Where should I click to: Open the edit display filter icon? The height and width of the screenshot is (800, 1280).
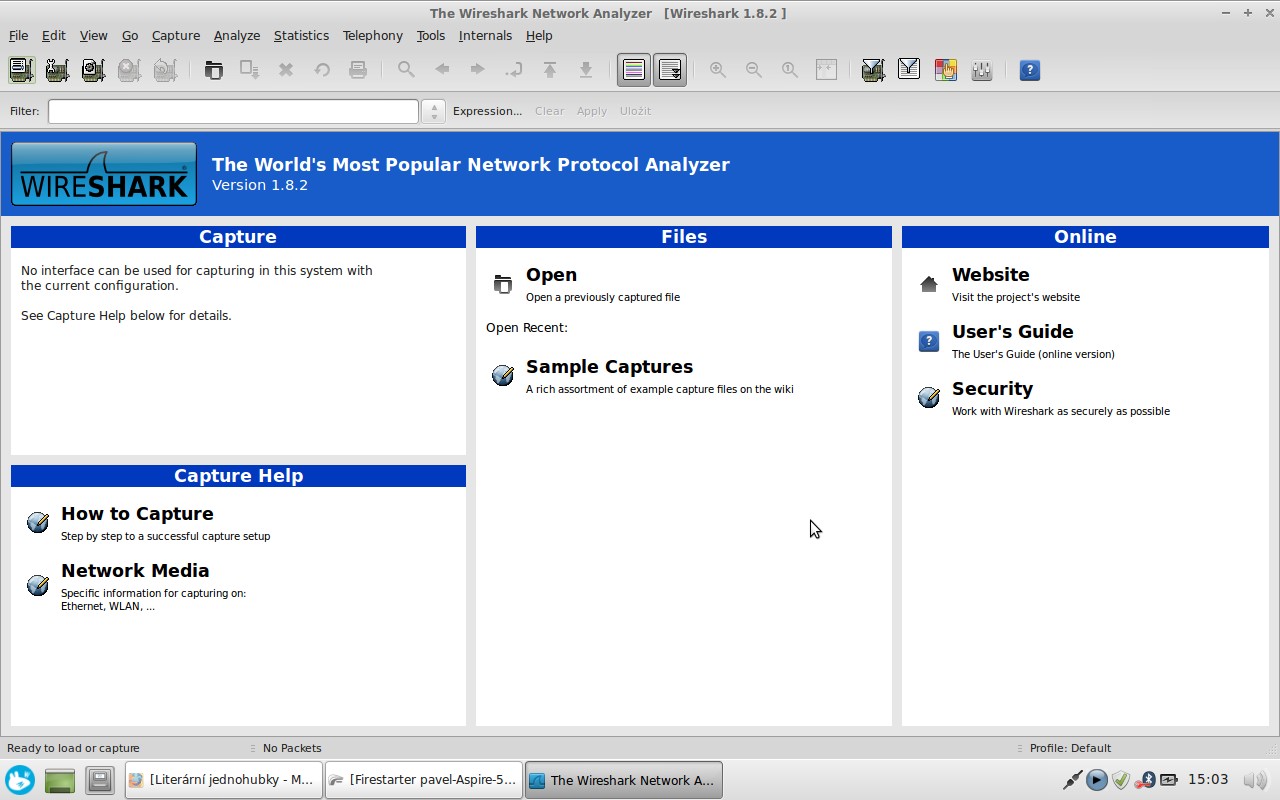[909, 70]
